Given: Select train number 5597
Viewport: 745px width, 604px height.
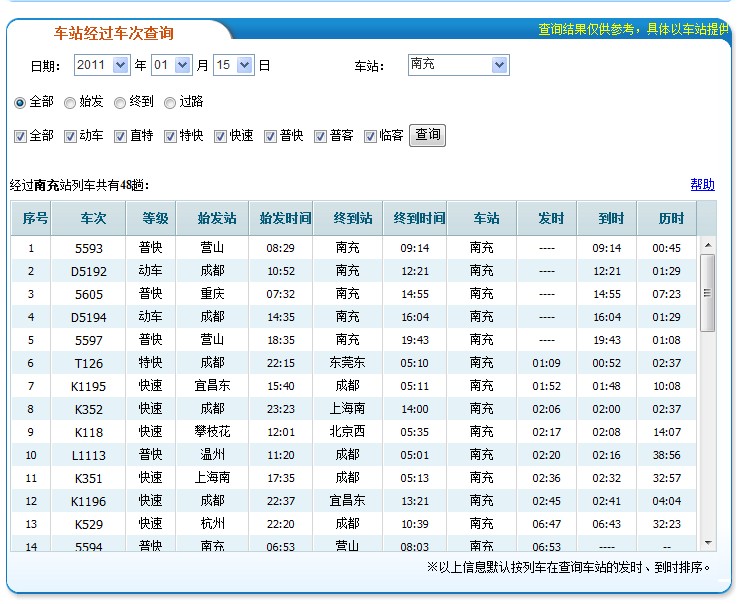Looking at the screenshot, I should [89, 340].
